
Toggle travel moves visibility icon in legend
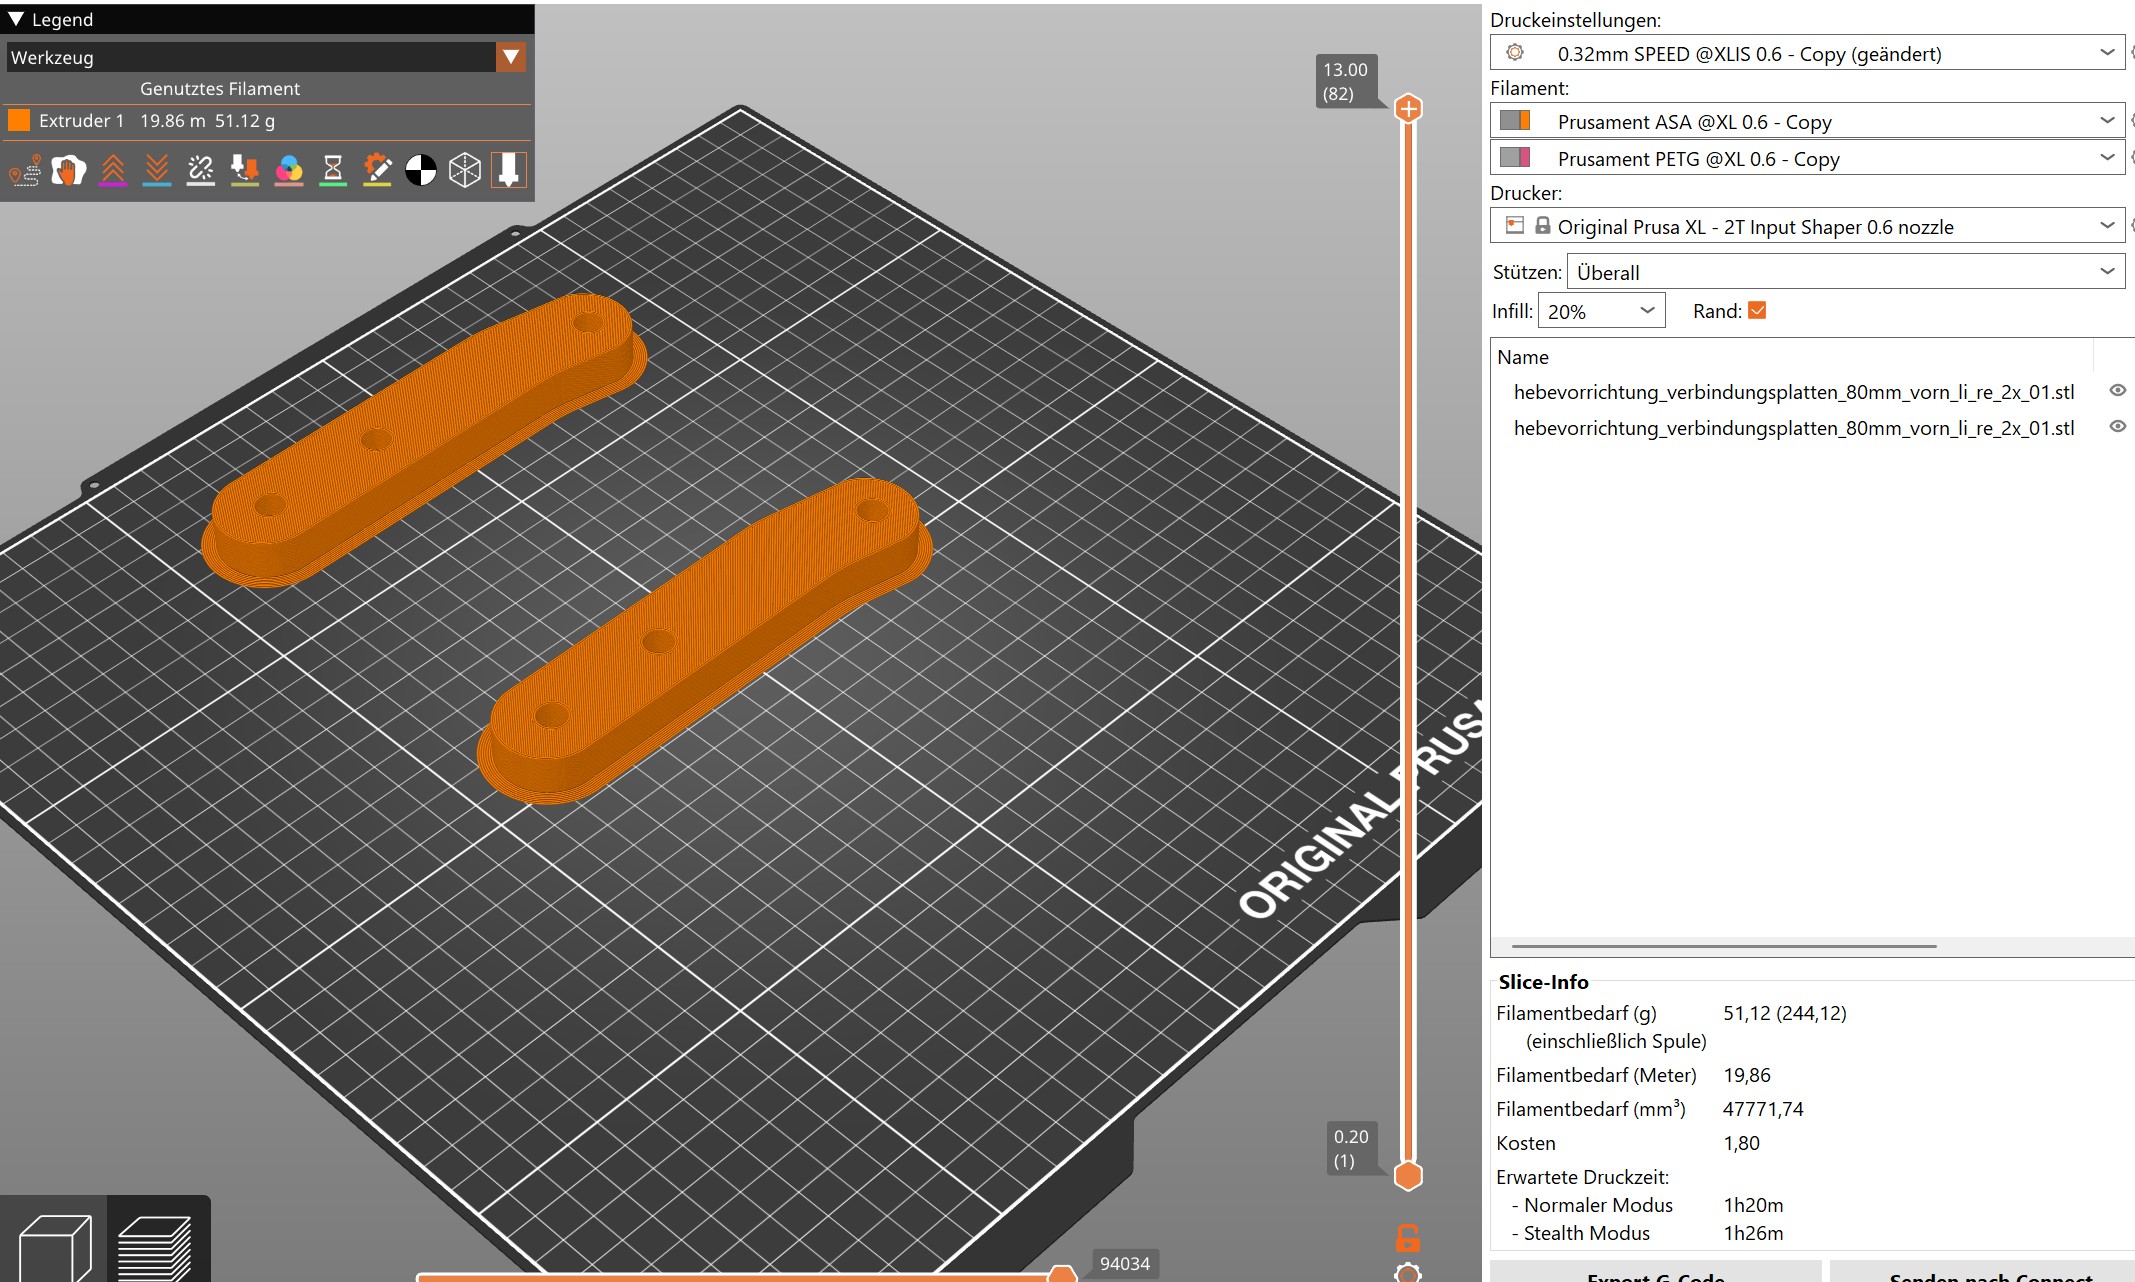(x=25, y=171)
